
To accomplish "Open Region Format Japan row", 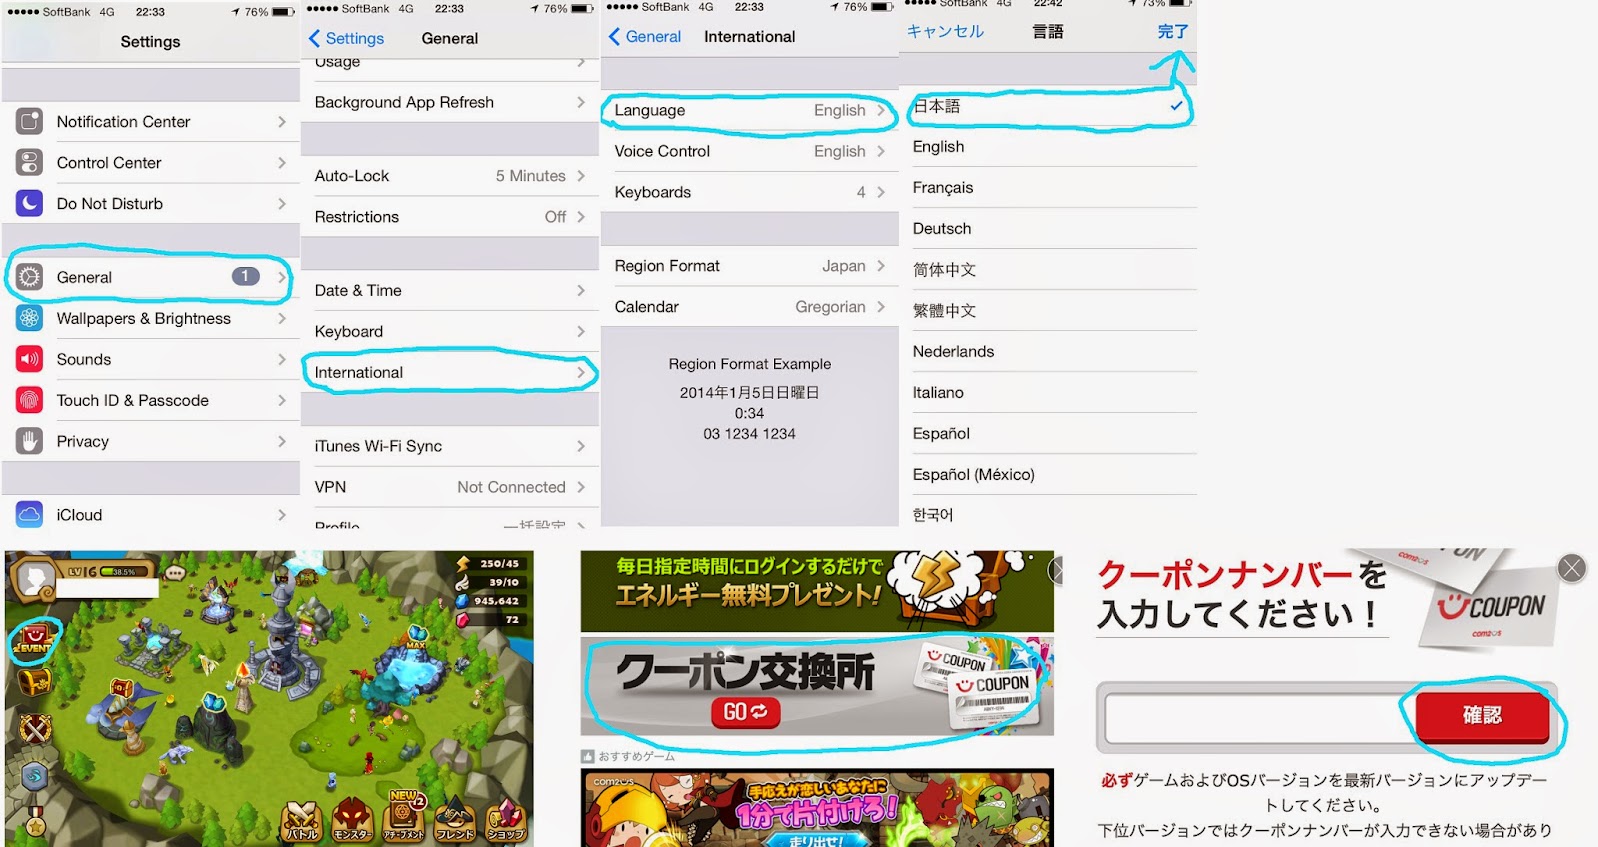I will tap(750, 266).
